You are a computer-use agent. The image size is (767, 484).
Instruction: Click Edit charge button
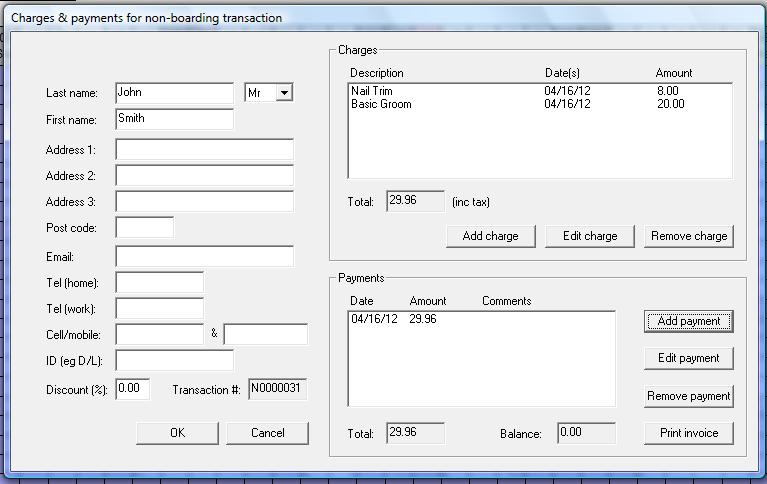(589, 236)
